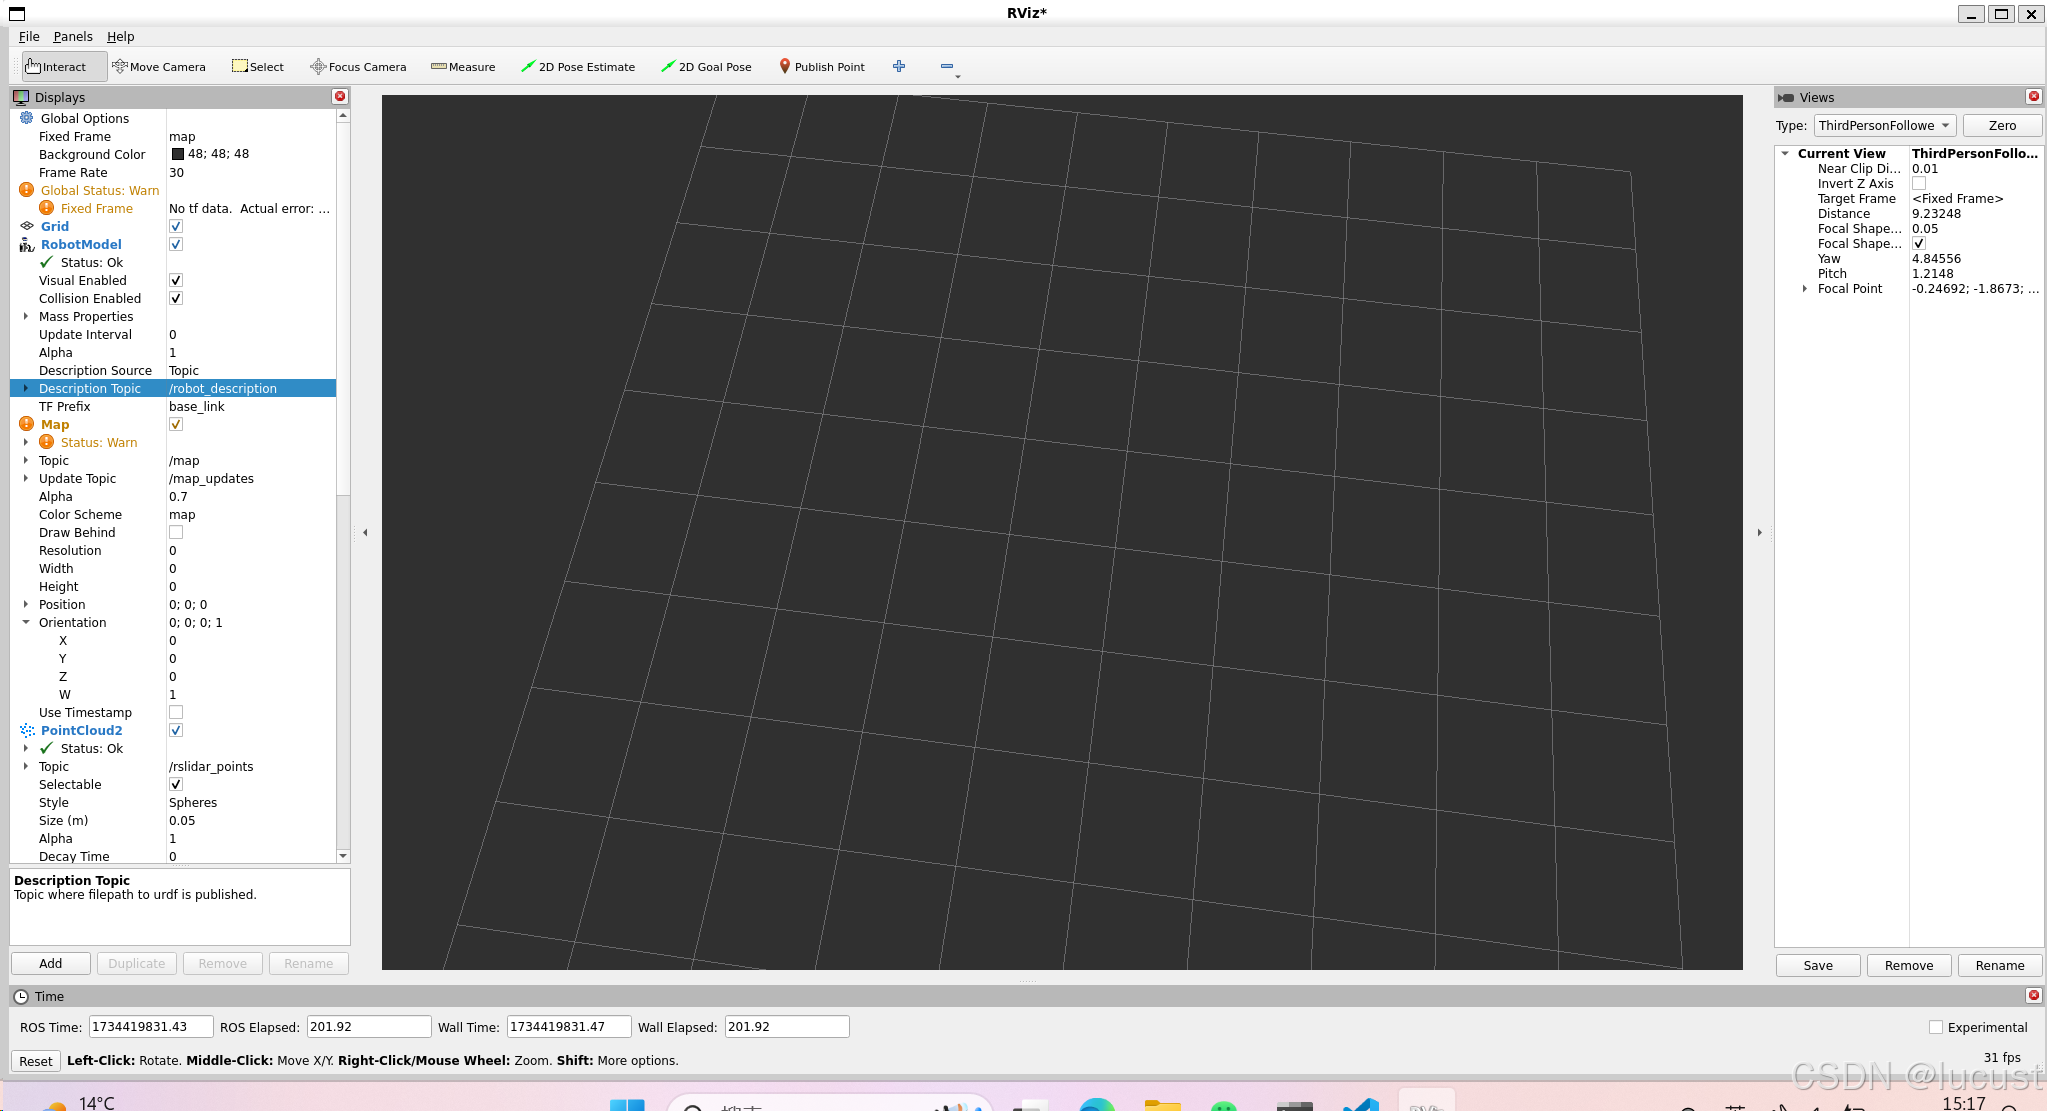Image resolution: width=2047 pixels, height=1111 pixels.
Task: Open the view Type dropdown
Action: pos(1884,125)
